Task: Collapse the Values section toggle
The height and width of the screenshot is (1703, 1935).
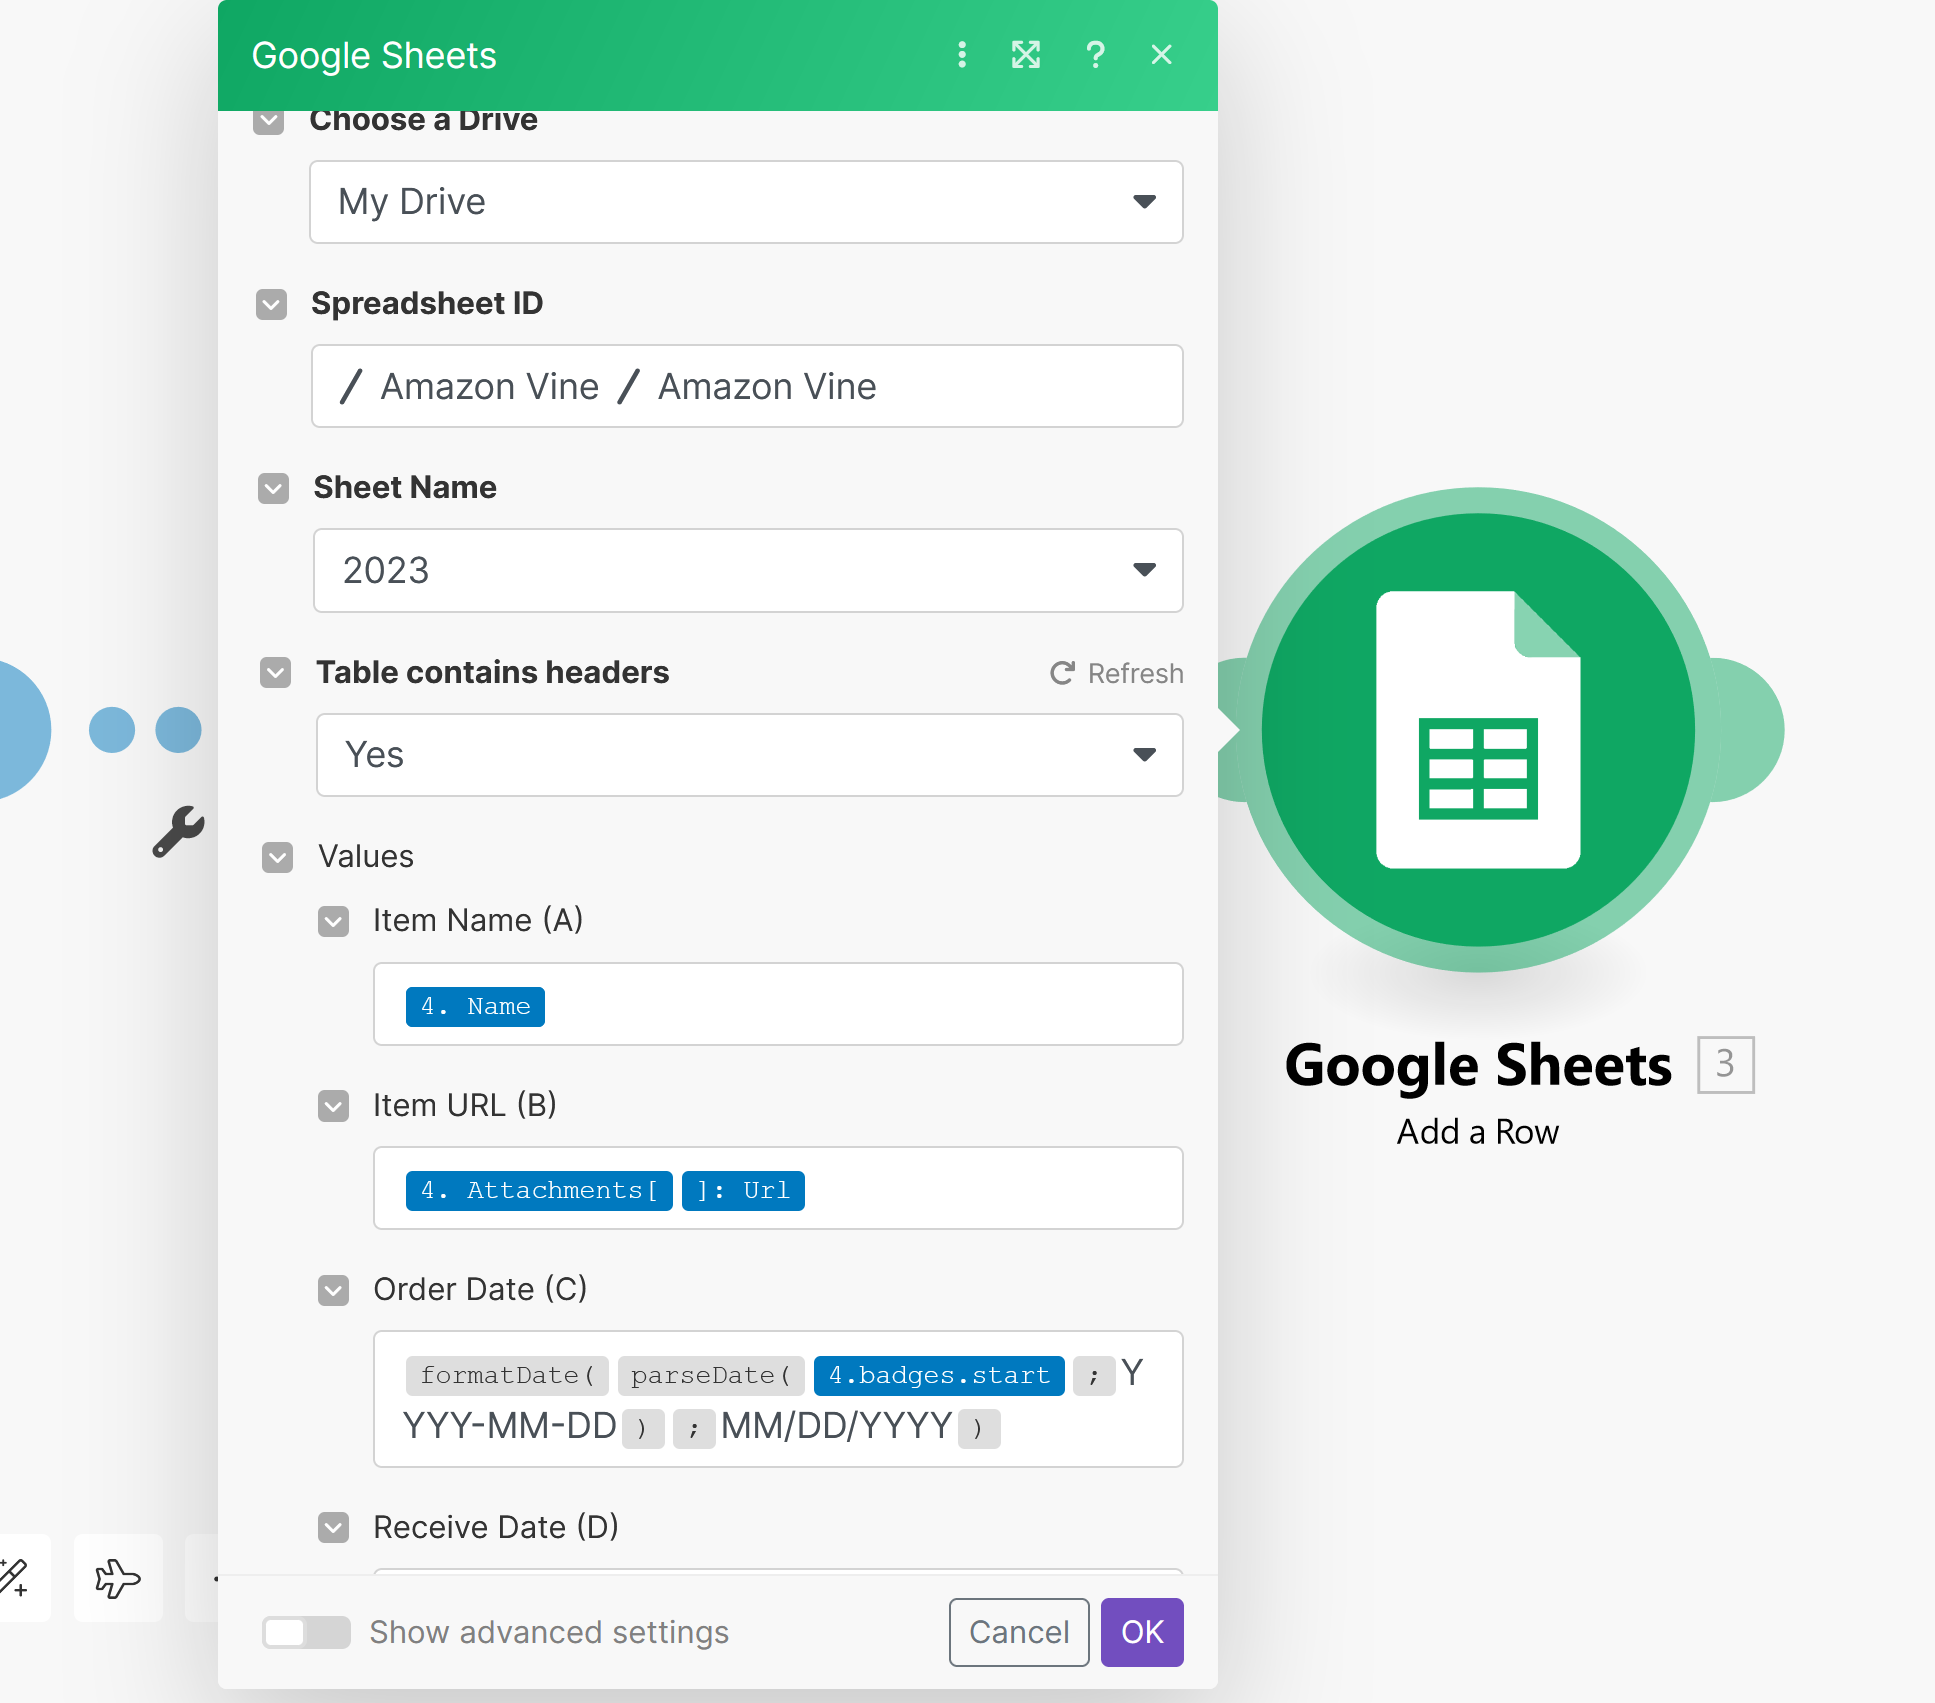Action: 277,857
